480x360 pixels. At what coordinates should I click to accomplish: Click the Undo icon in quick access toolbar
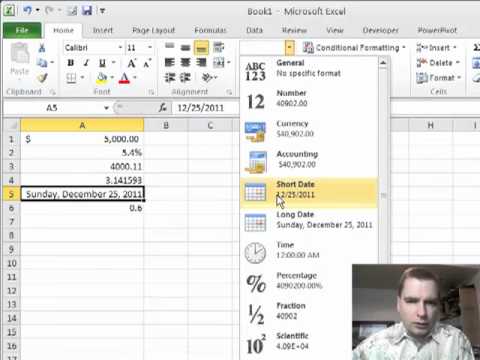27,11
